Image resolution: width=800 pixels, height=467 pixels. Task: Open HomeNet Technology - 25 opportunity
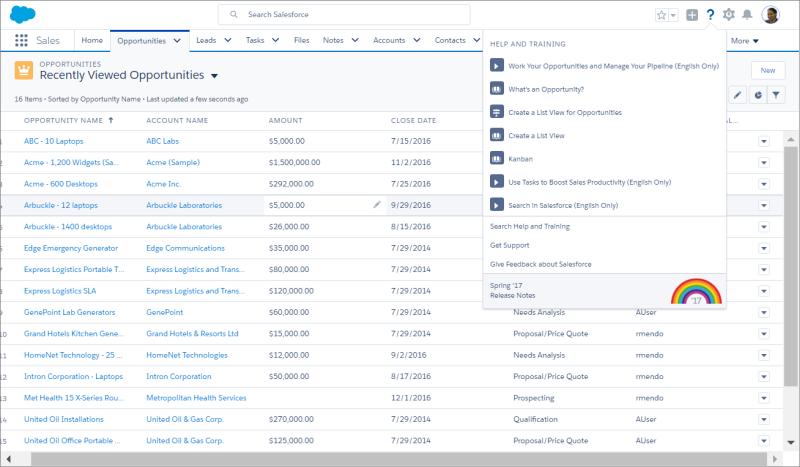click(72, 355)
